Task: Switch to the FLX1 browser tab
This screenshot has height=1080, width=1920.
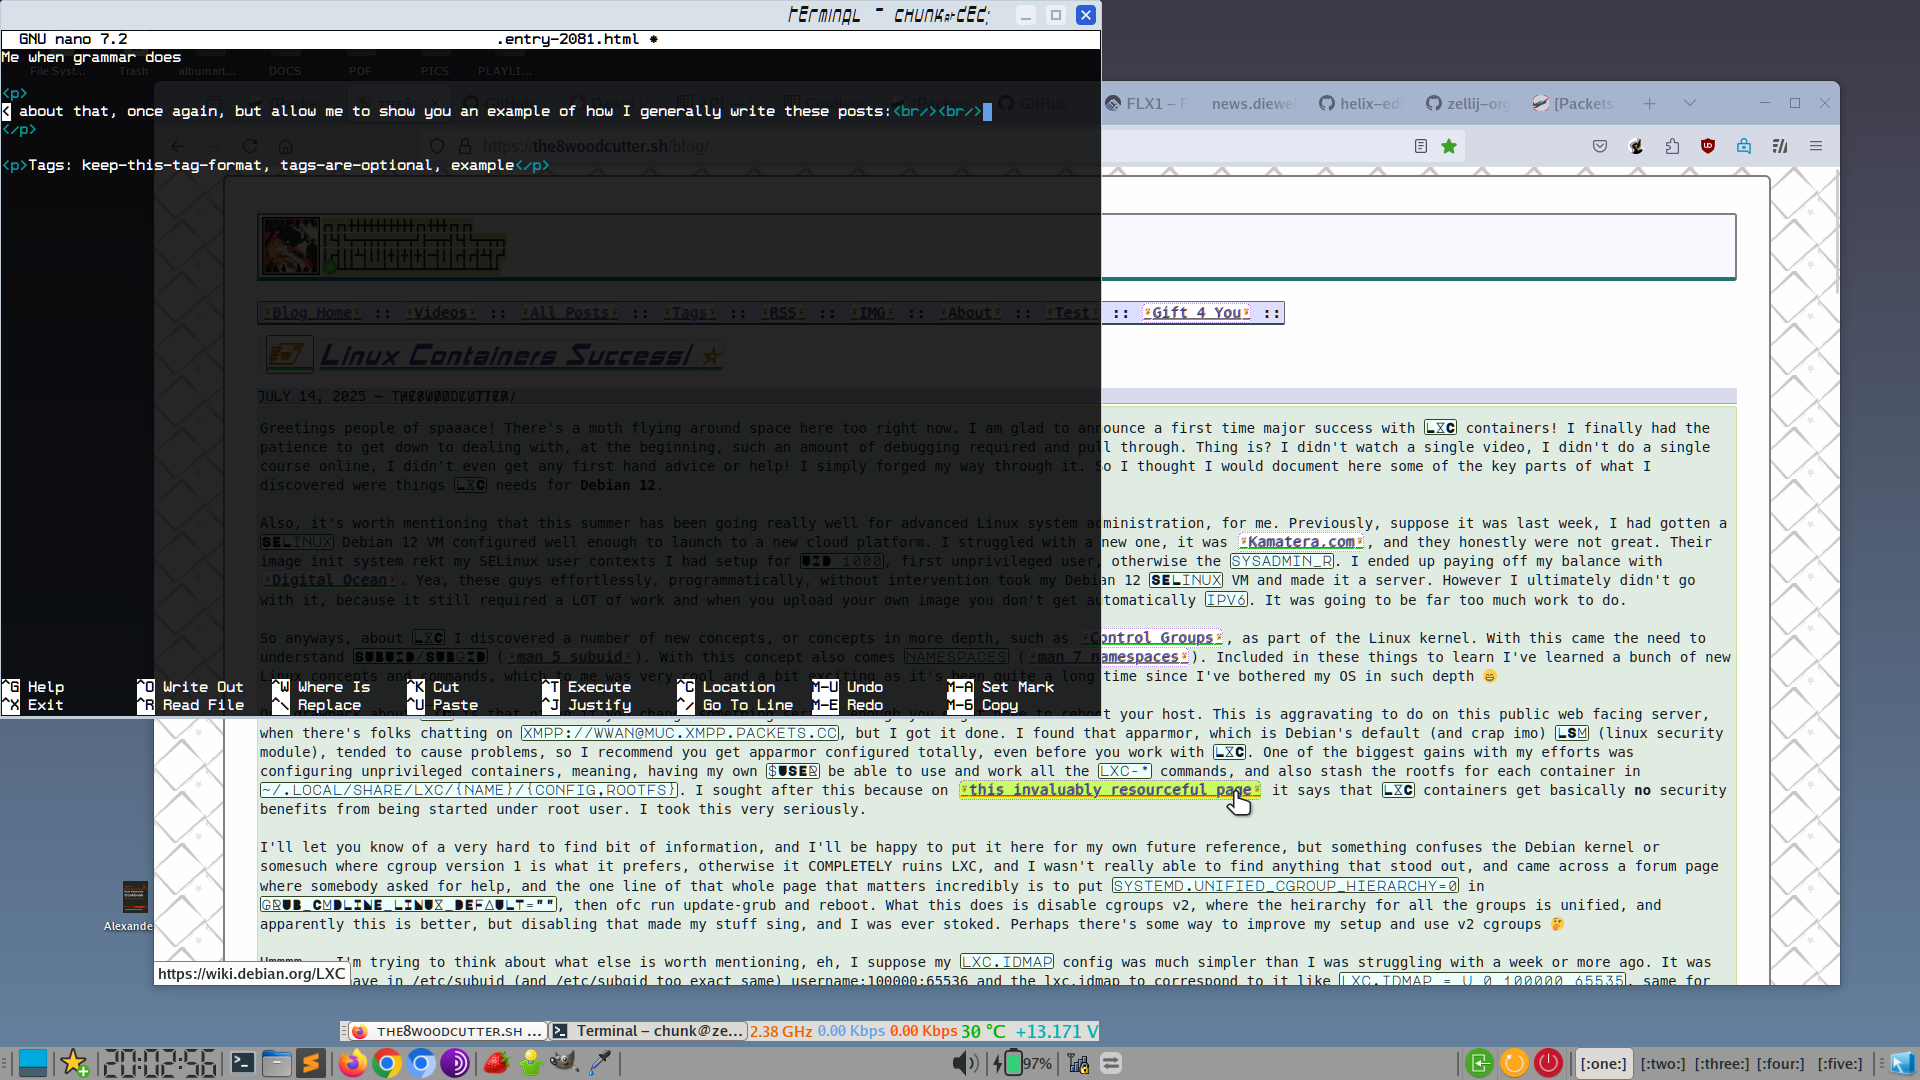Action: (1146, 104)
